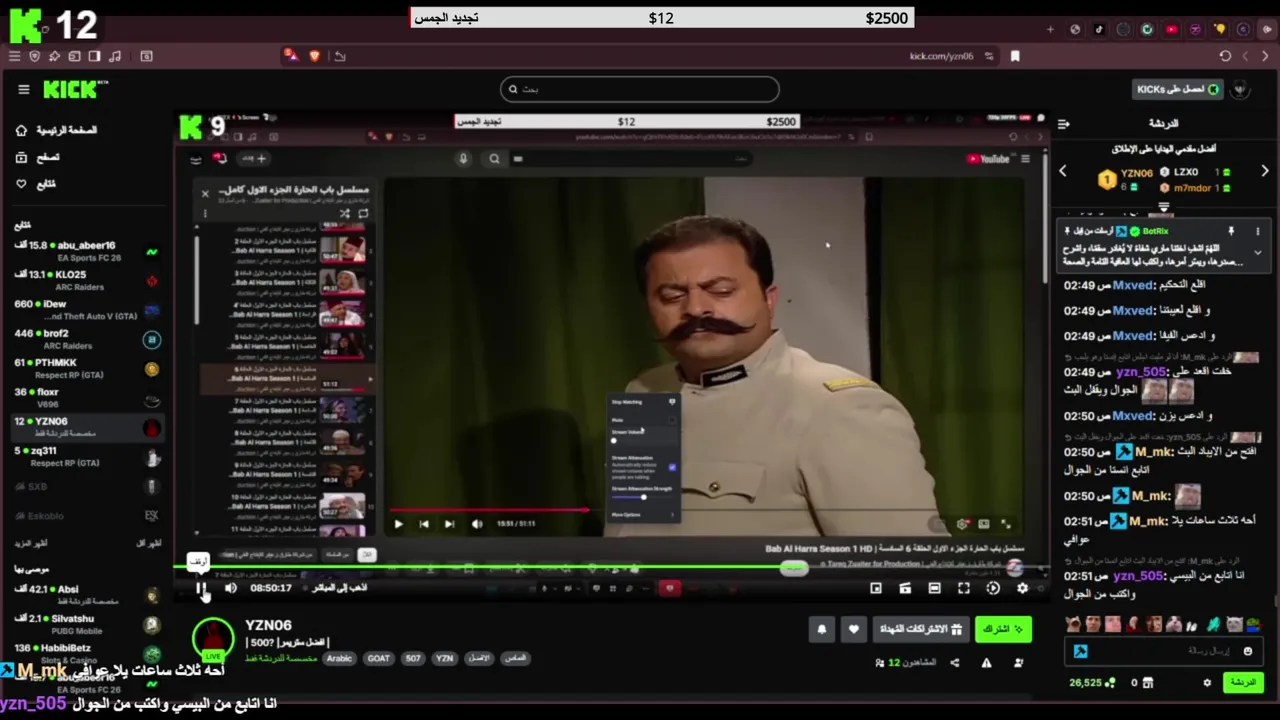Click the YZN tag
Image resolution: width=1280 pixels, height=720 pixels.
coord(445,659)
